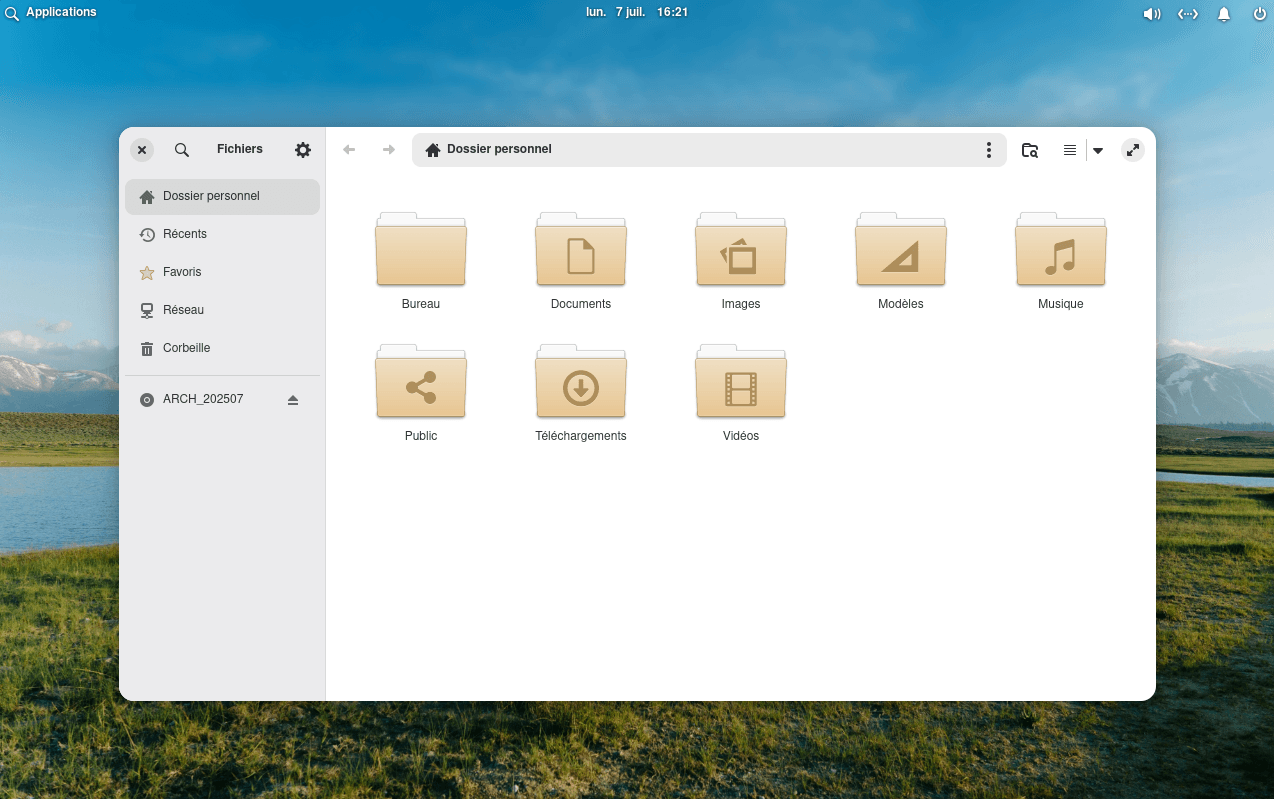Go forward with the right arrow
Image resolution: width=1274 pixels, height=799 pixels.
[x=389, y=150]
